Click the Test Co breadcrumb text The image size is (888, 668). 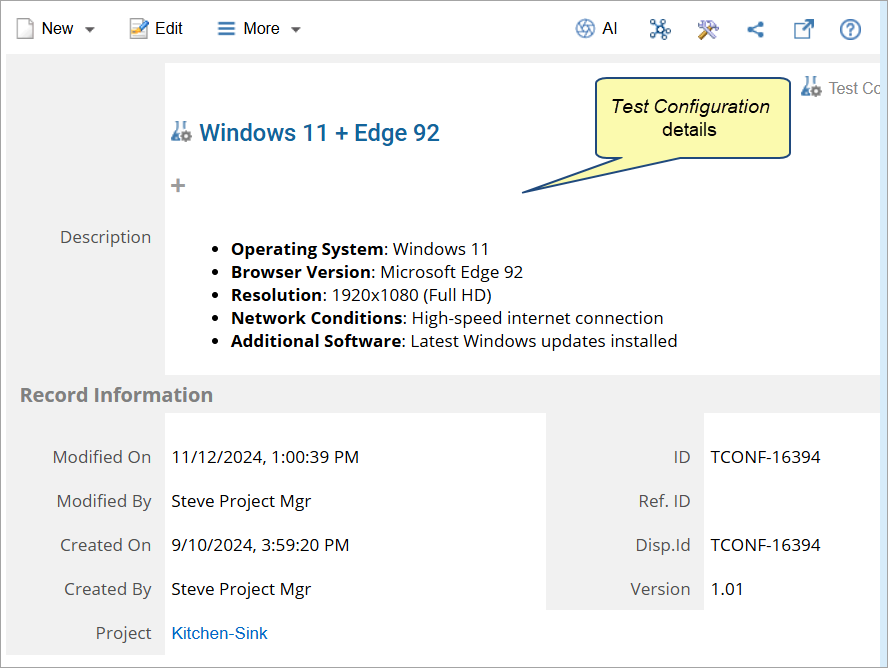[854, 88]
